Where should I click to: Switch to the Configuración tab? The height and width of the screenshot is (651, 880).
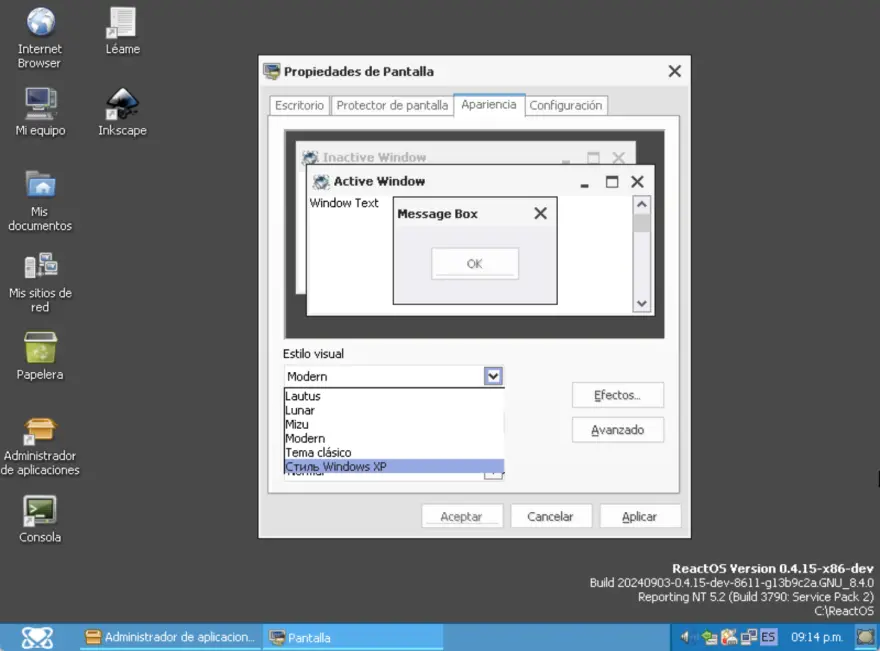[566, 106]
